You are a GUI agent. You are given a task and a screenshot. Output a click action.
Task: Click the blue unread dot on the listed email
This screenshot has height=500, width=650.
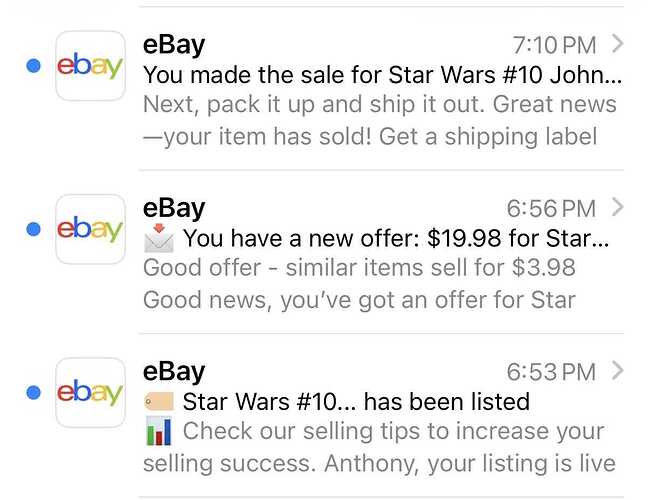(33, 392)
